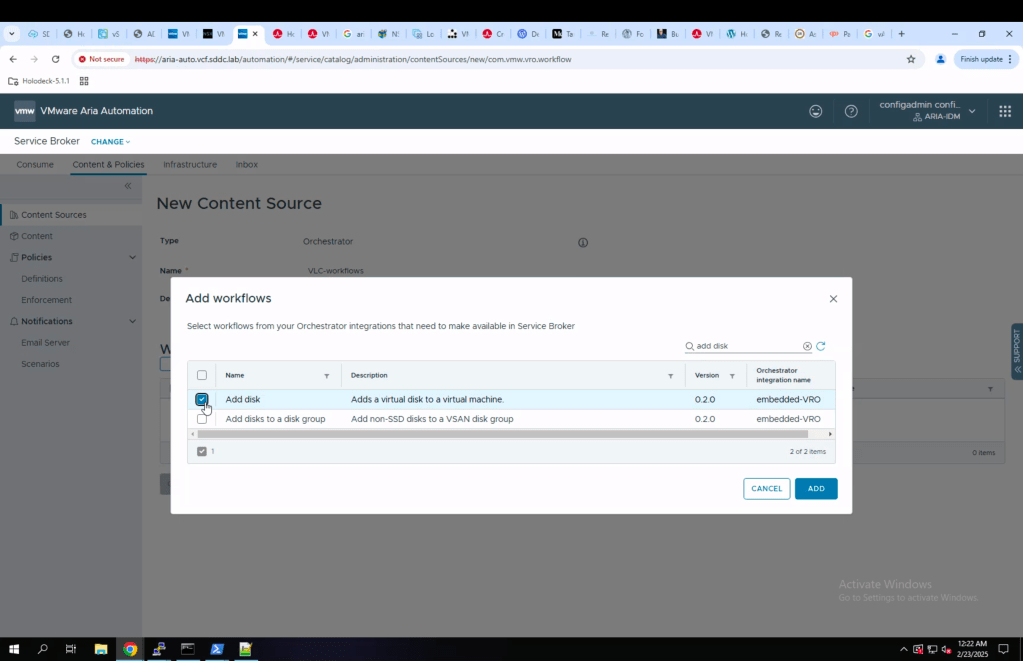Click the refresh icon beside search box
The width and height of the screenshot is (1023, 661).
(821, 346)
